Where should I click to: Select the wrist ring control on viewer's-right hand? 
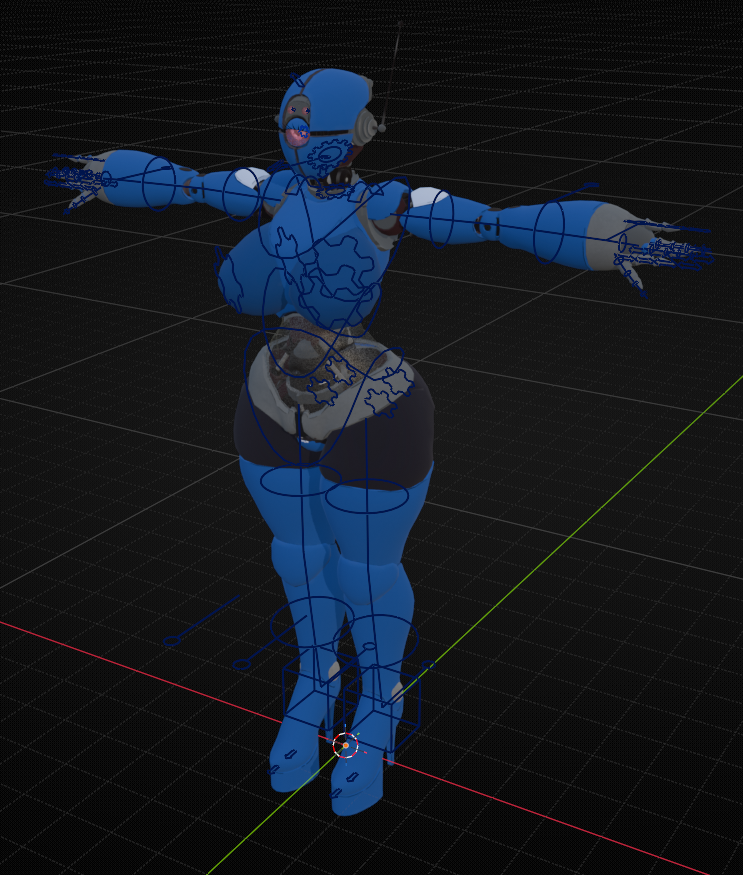pos(622,242)
